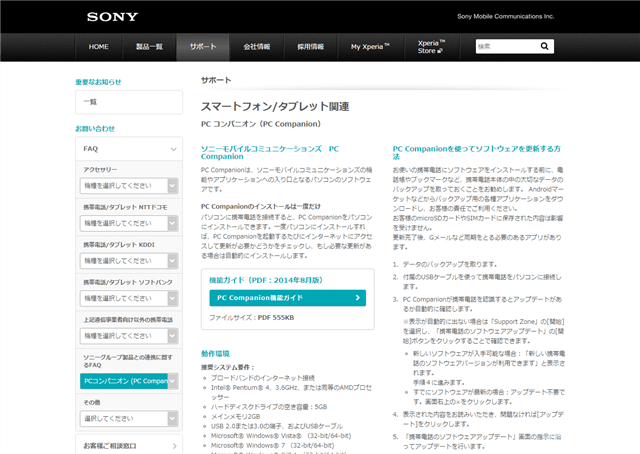Click PC Companionを使ってソフトウェアを更新する方法 heading
Image resolution: width=640 pixels, height=454 pixels.
pyautogui.click(x=476, y=152)
